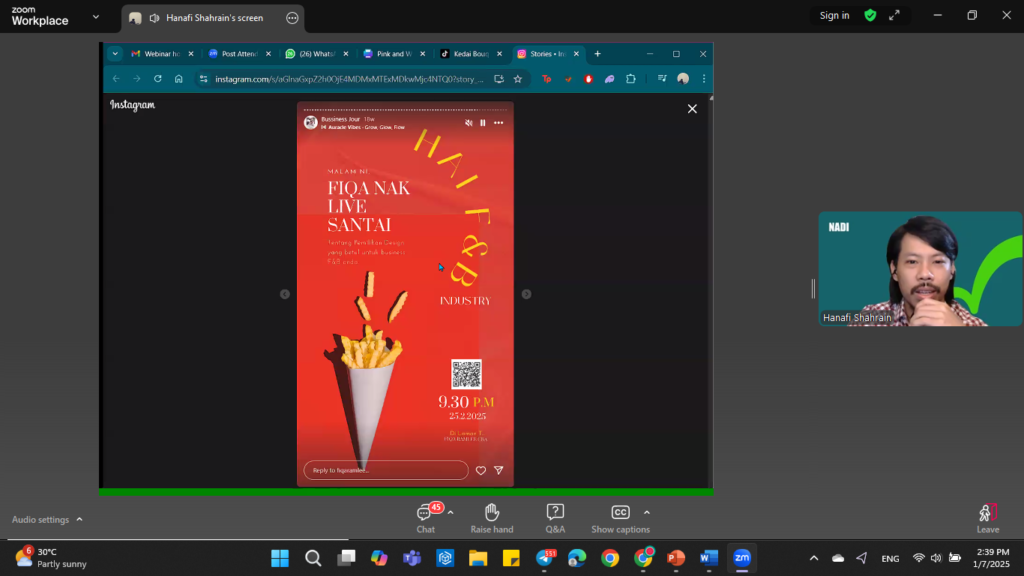The height and width of the screenshot is (576, 1024).
Task: Open the Zoom Chat panel
Action: (x=426, y=519)
